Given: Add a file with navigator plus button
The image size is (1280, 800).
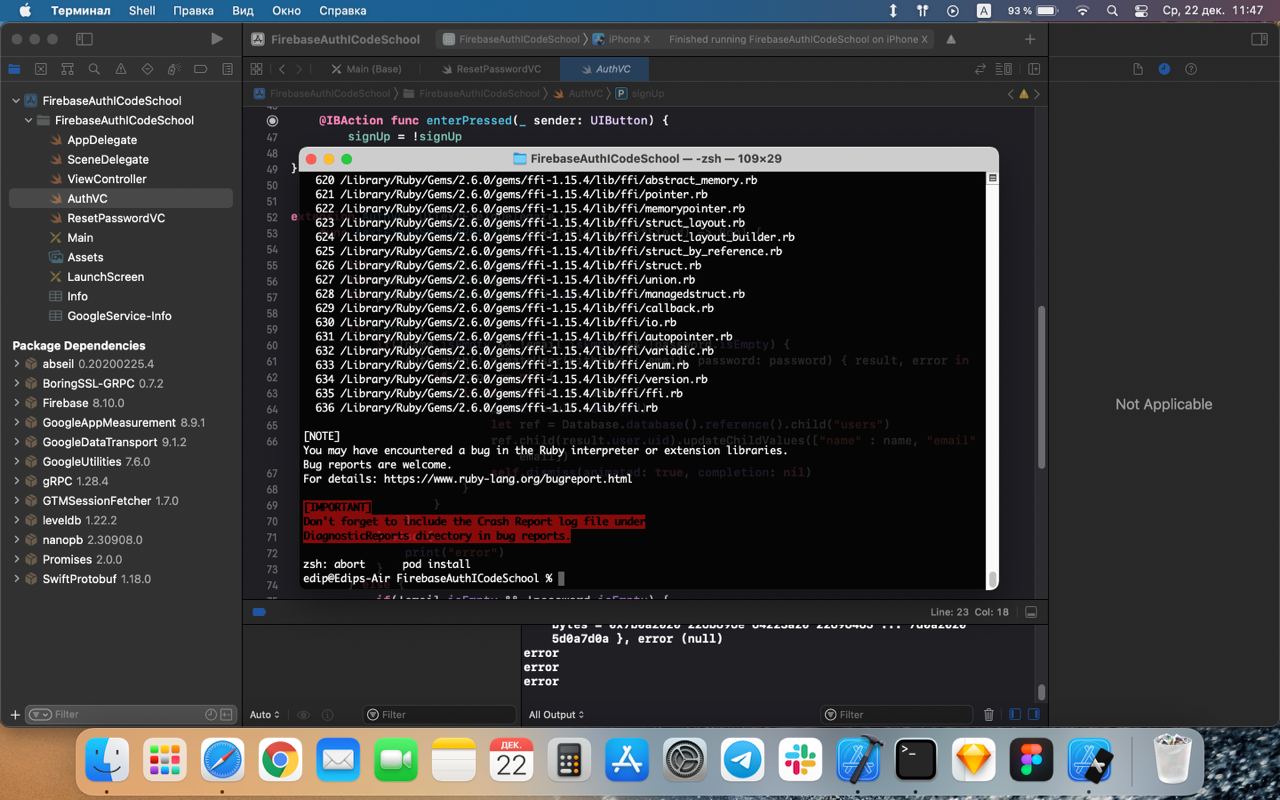Looking at the screenshot, I should [x=14, y=715].
